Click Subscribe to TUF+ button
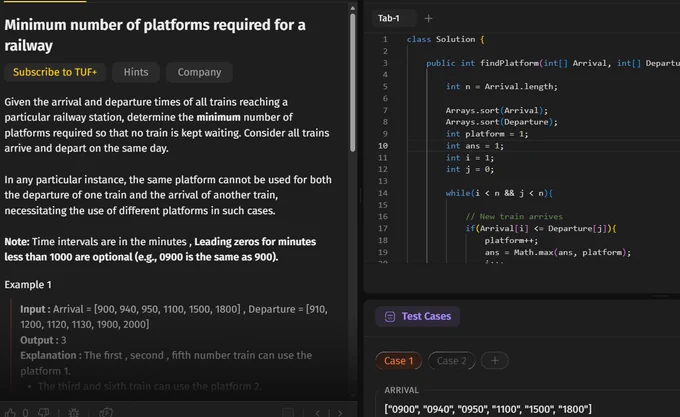Screen dimensions: 680x417 (x=55, y=72)
